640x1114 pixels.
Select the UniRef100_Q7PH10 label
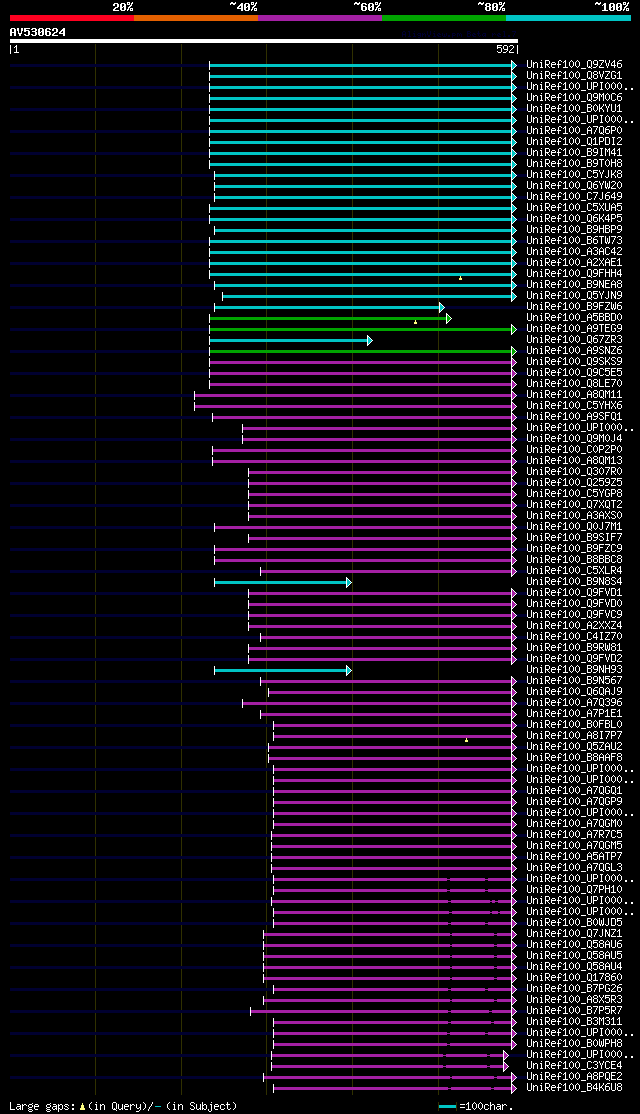click(x=575, y=889)
